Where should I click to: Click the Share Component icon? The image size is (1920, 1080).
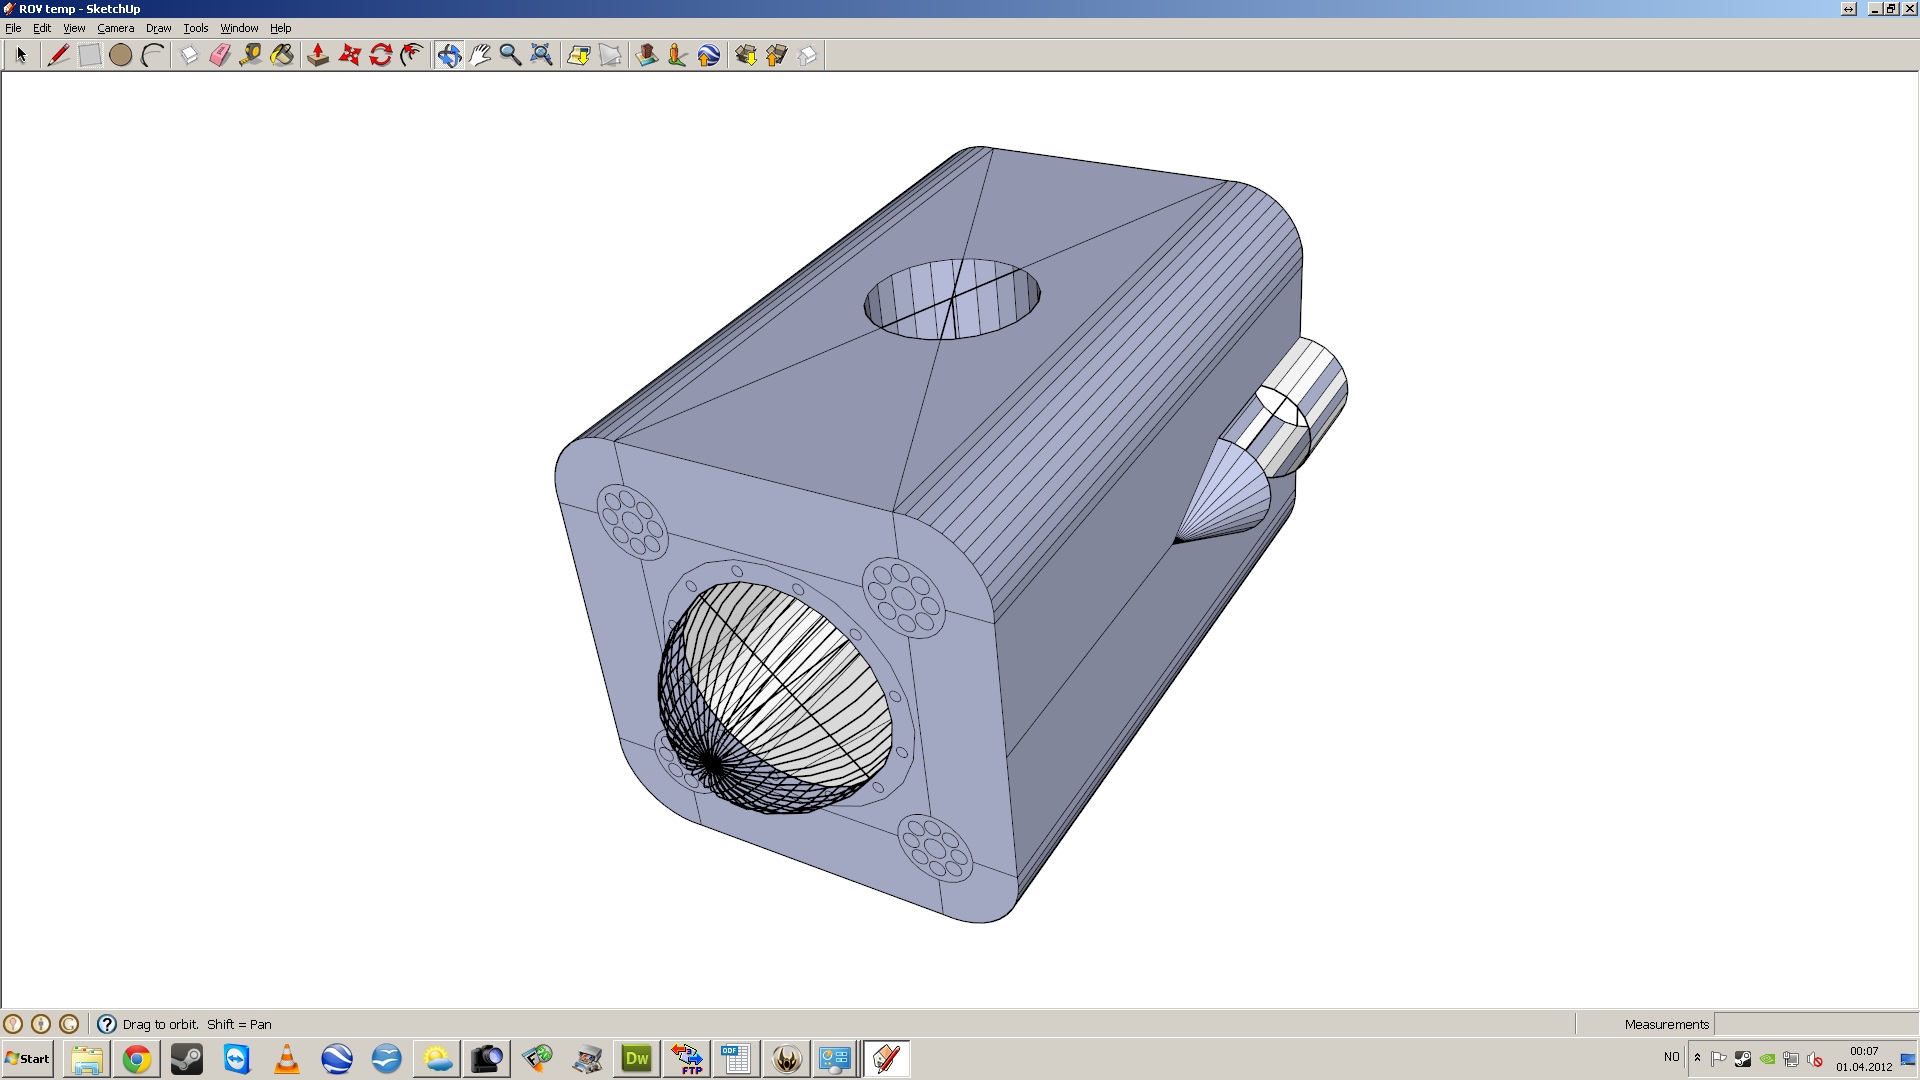(x=808, y=55)
